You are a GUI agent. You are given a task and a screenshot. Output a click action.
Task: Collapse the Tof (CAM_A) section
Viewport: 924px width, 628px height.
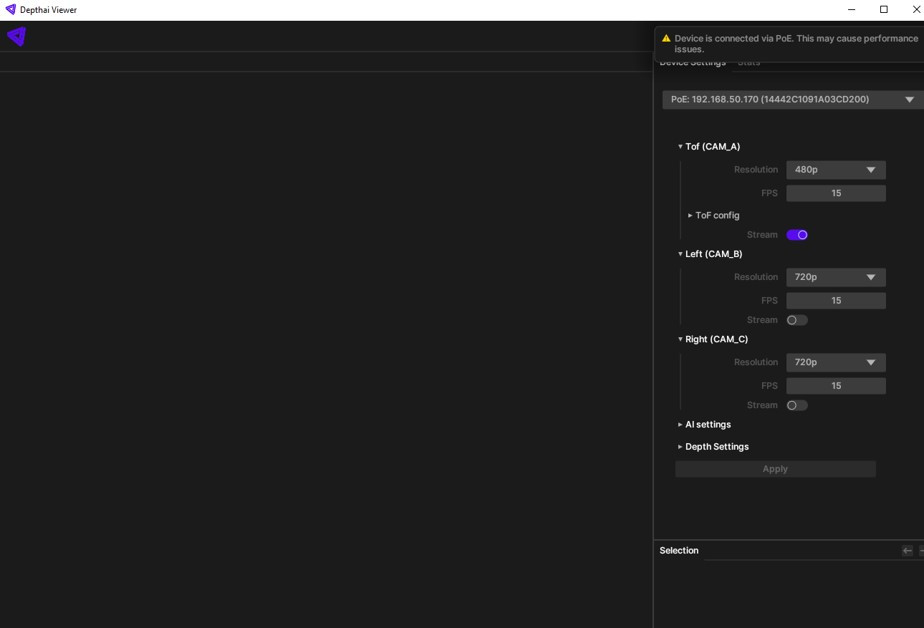[x=711, y=147]
